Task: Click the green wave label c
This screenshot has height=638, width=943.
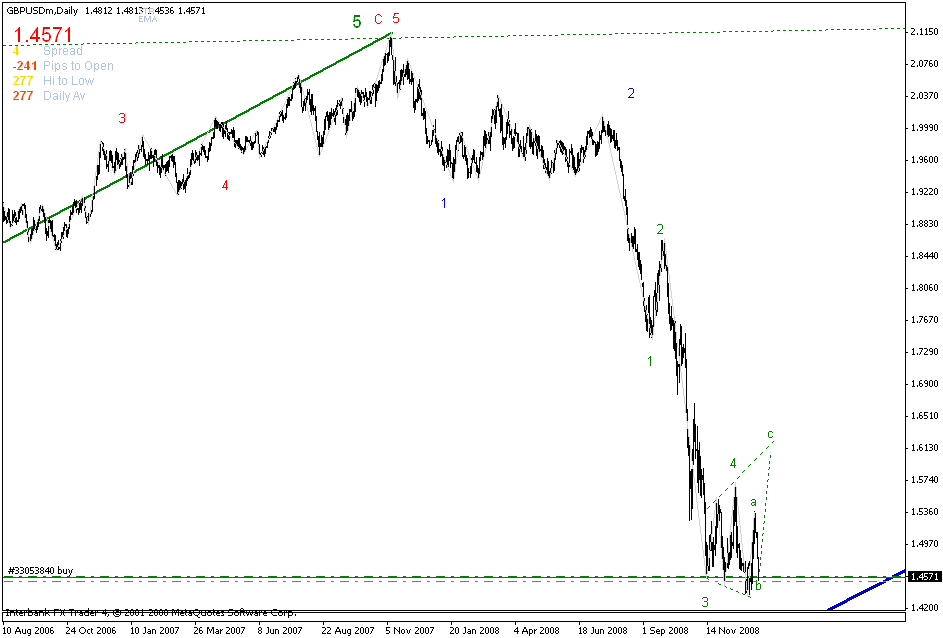Action: pos(768,434)
